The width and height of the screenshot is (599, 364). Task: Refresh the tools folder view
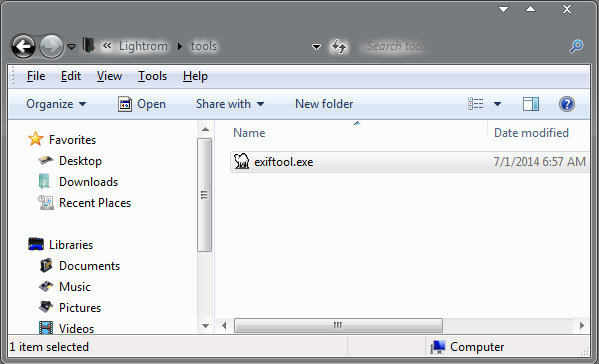(339, 47)
